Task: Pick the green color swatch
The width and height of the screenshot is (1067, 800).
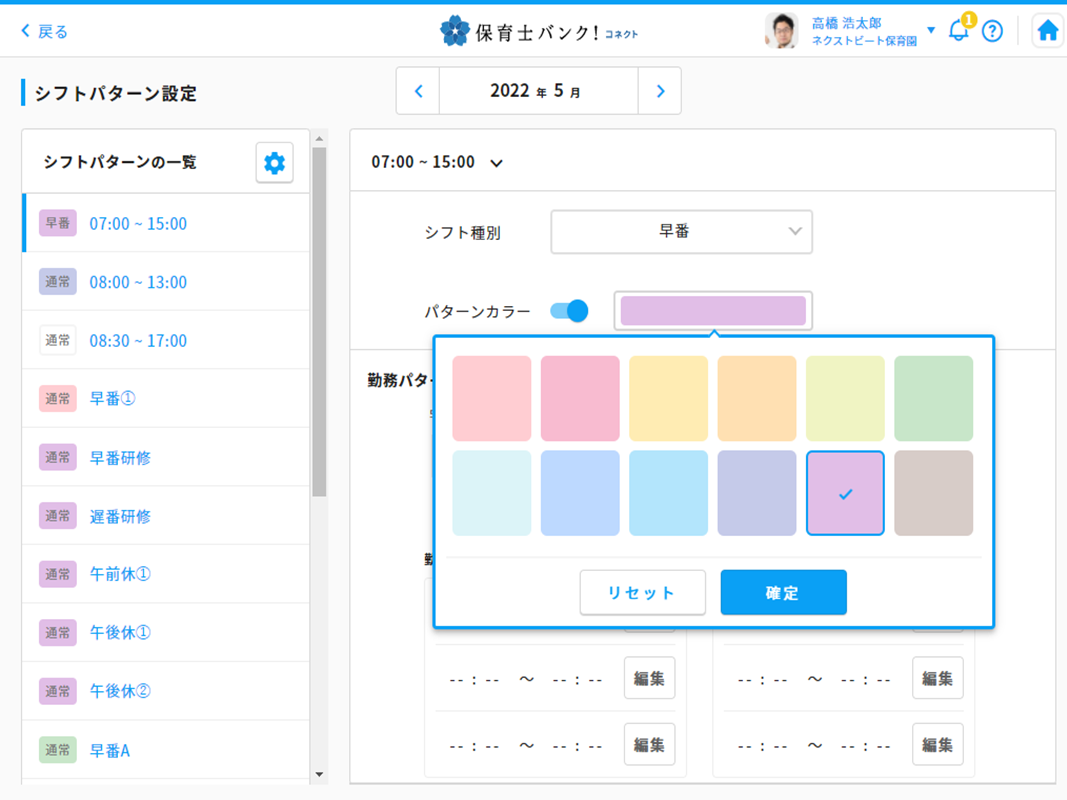Action: coord(933,399)
